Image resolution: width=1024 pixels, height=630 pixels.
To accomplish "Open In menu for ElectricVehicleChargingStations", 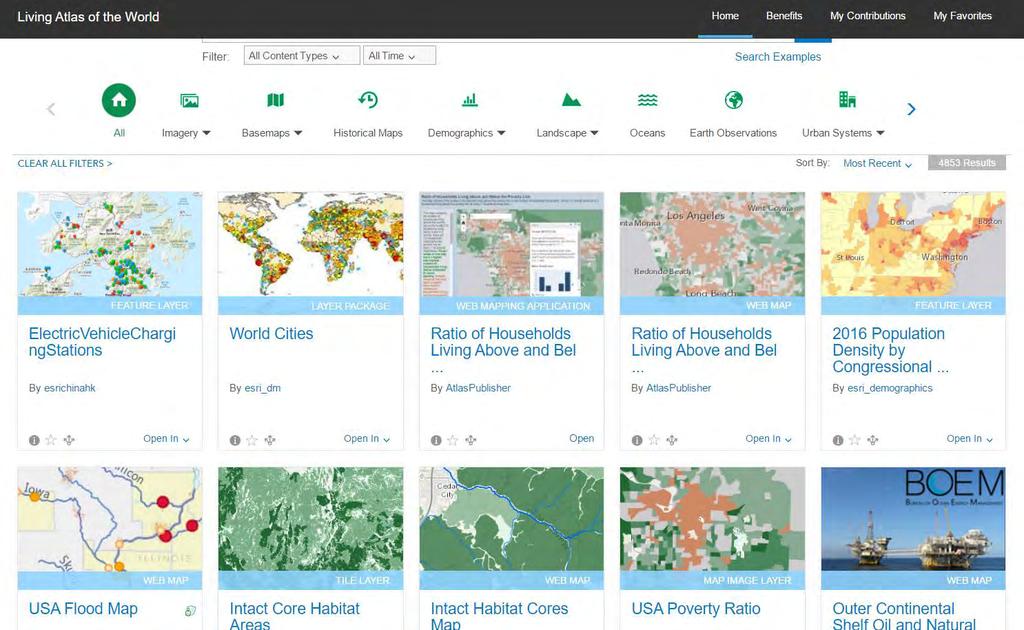I will (167, 439).
